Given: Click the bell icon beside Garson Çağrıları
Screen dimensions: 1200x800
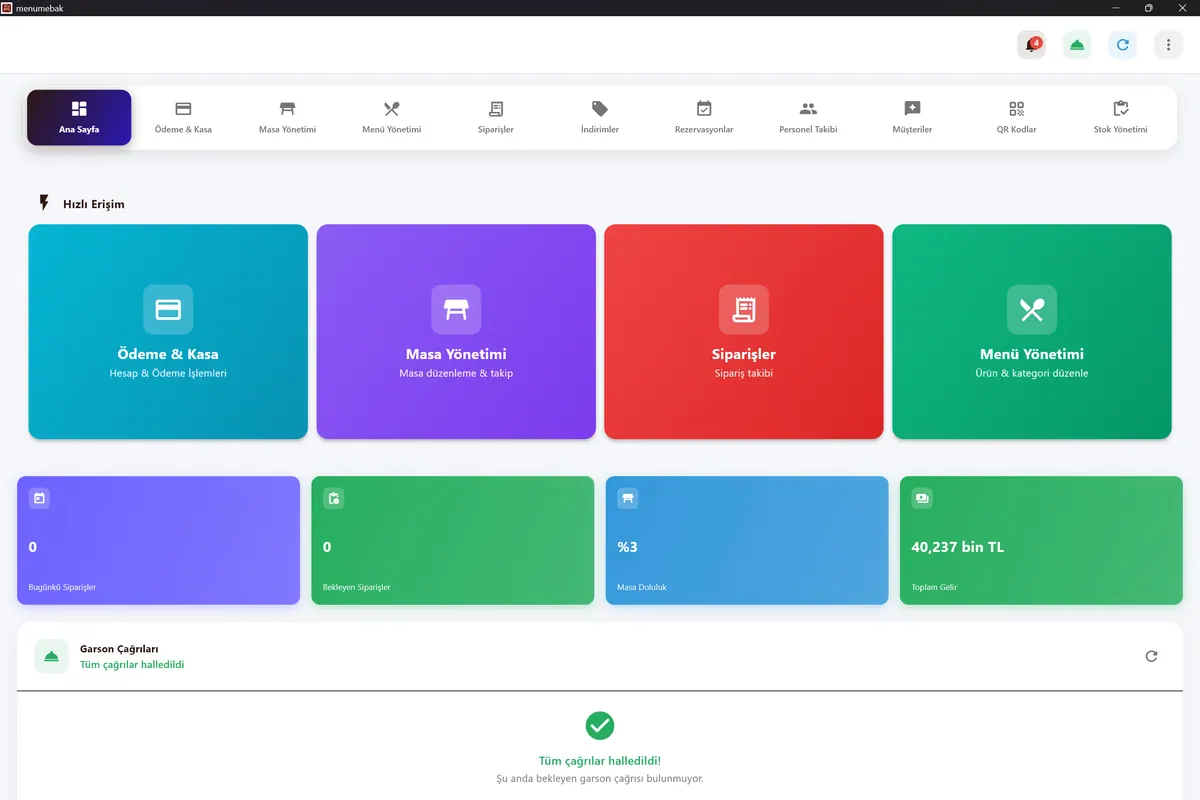Looking at the screenshot, I should click(52, 656).
